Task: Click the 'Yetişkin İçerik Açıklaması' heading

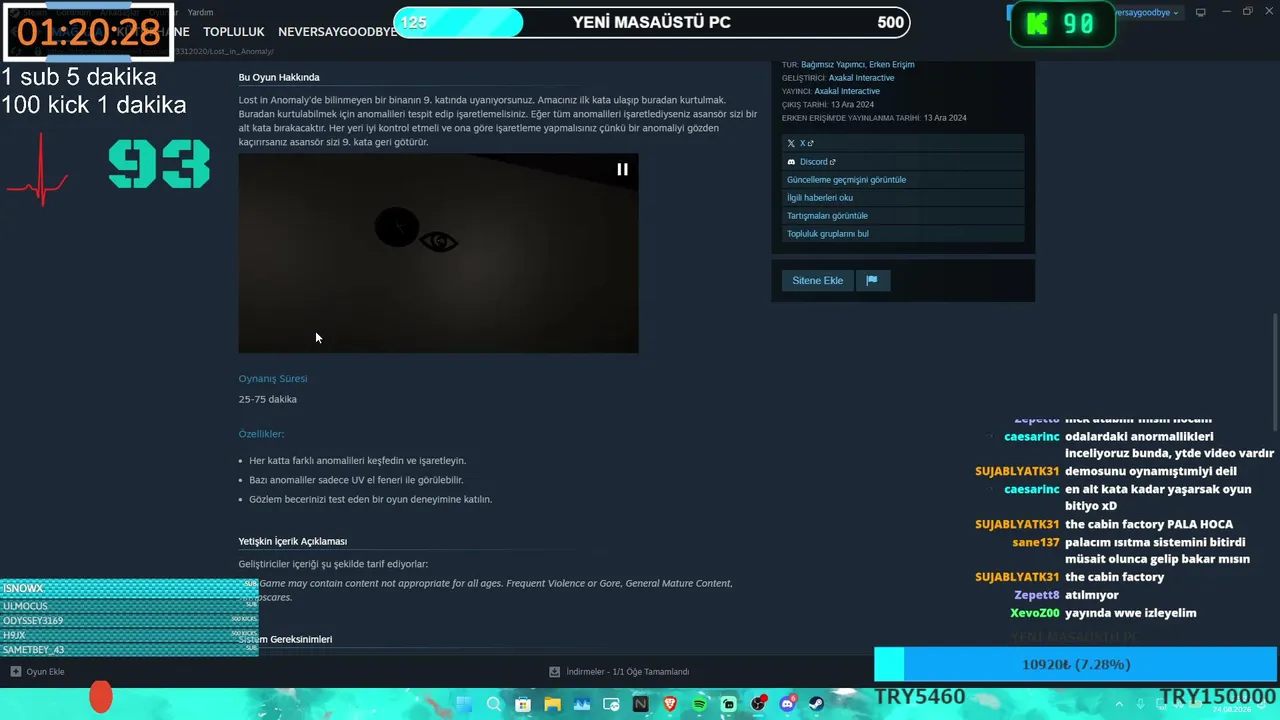Action: tap(292, 542)
